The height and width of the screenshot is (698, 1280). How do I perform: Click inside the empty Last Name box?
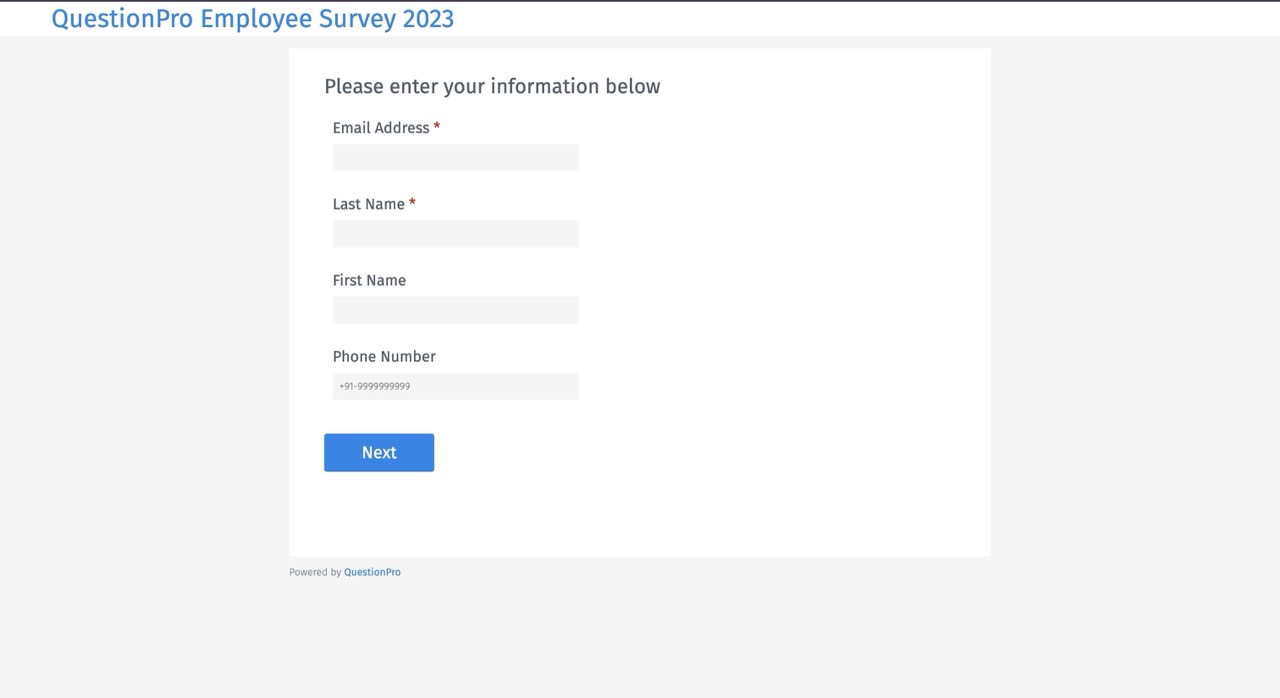(x=455, y=233)
